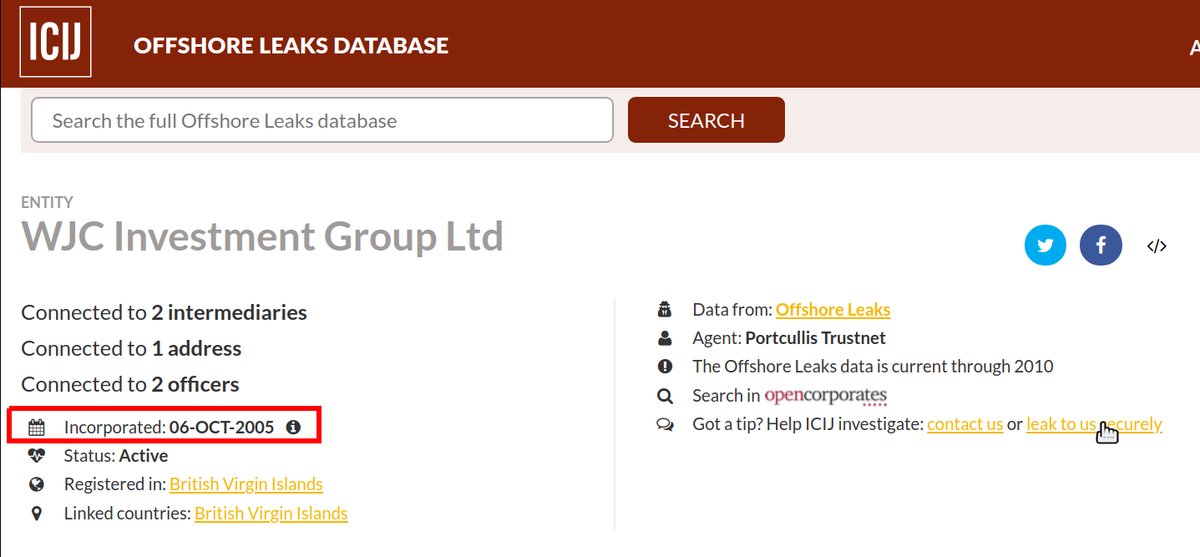Share entity on Twitter
The image size is (1200, 557).
[1045, 246]
